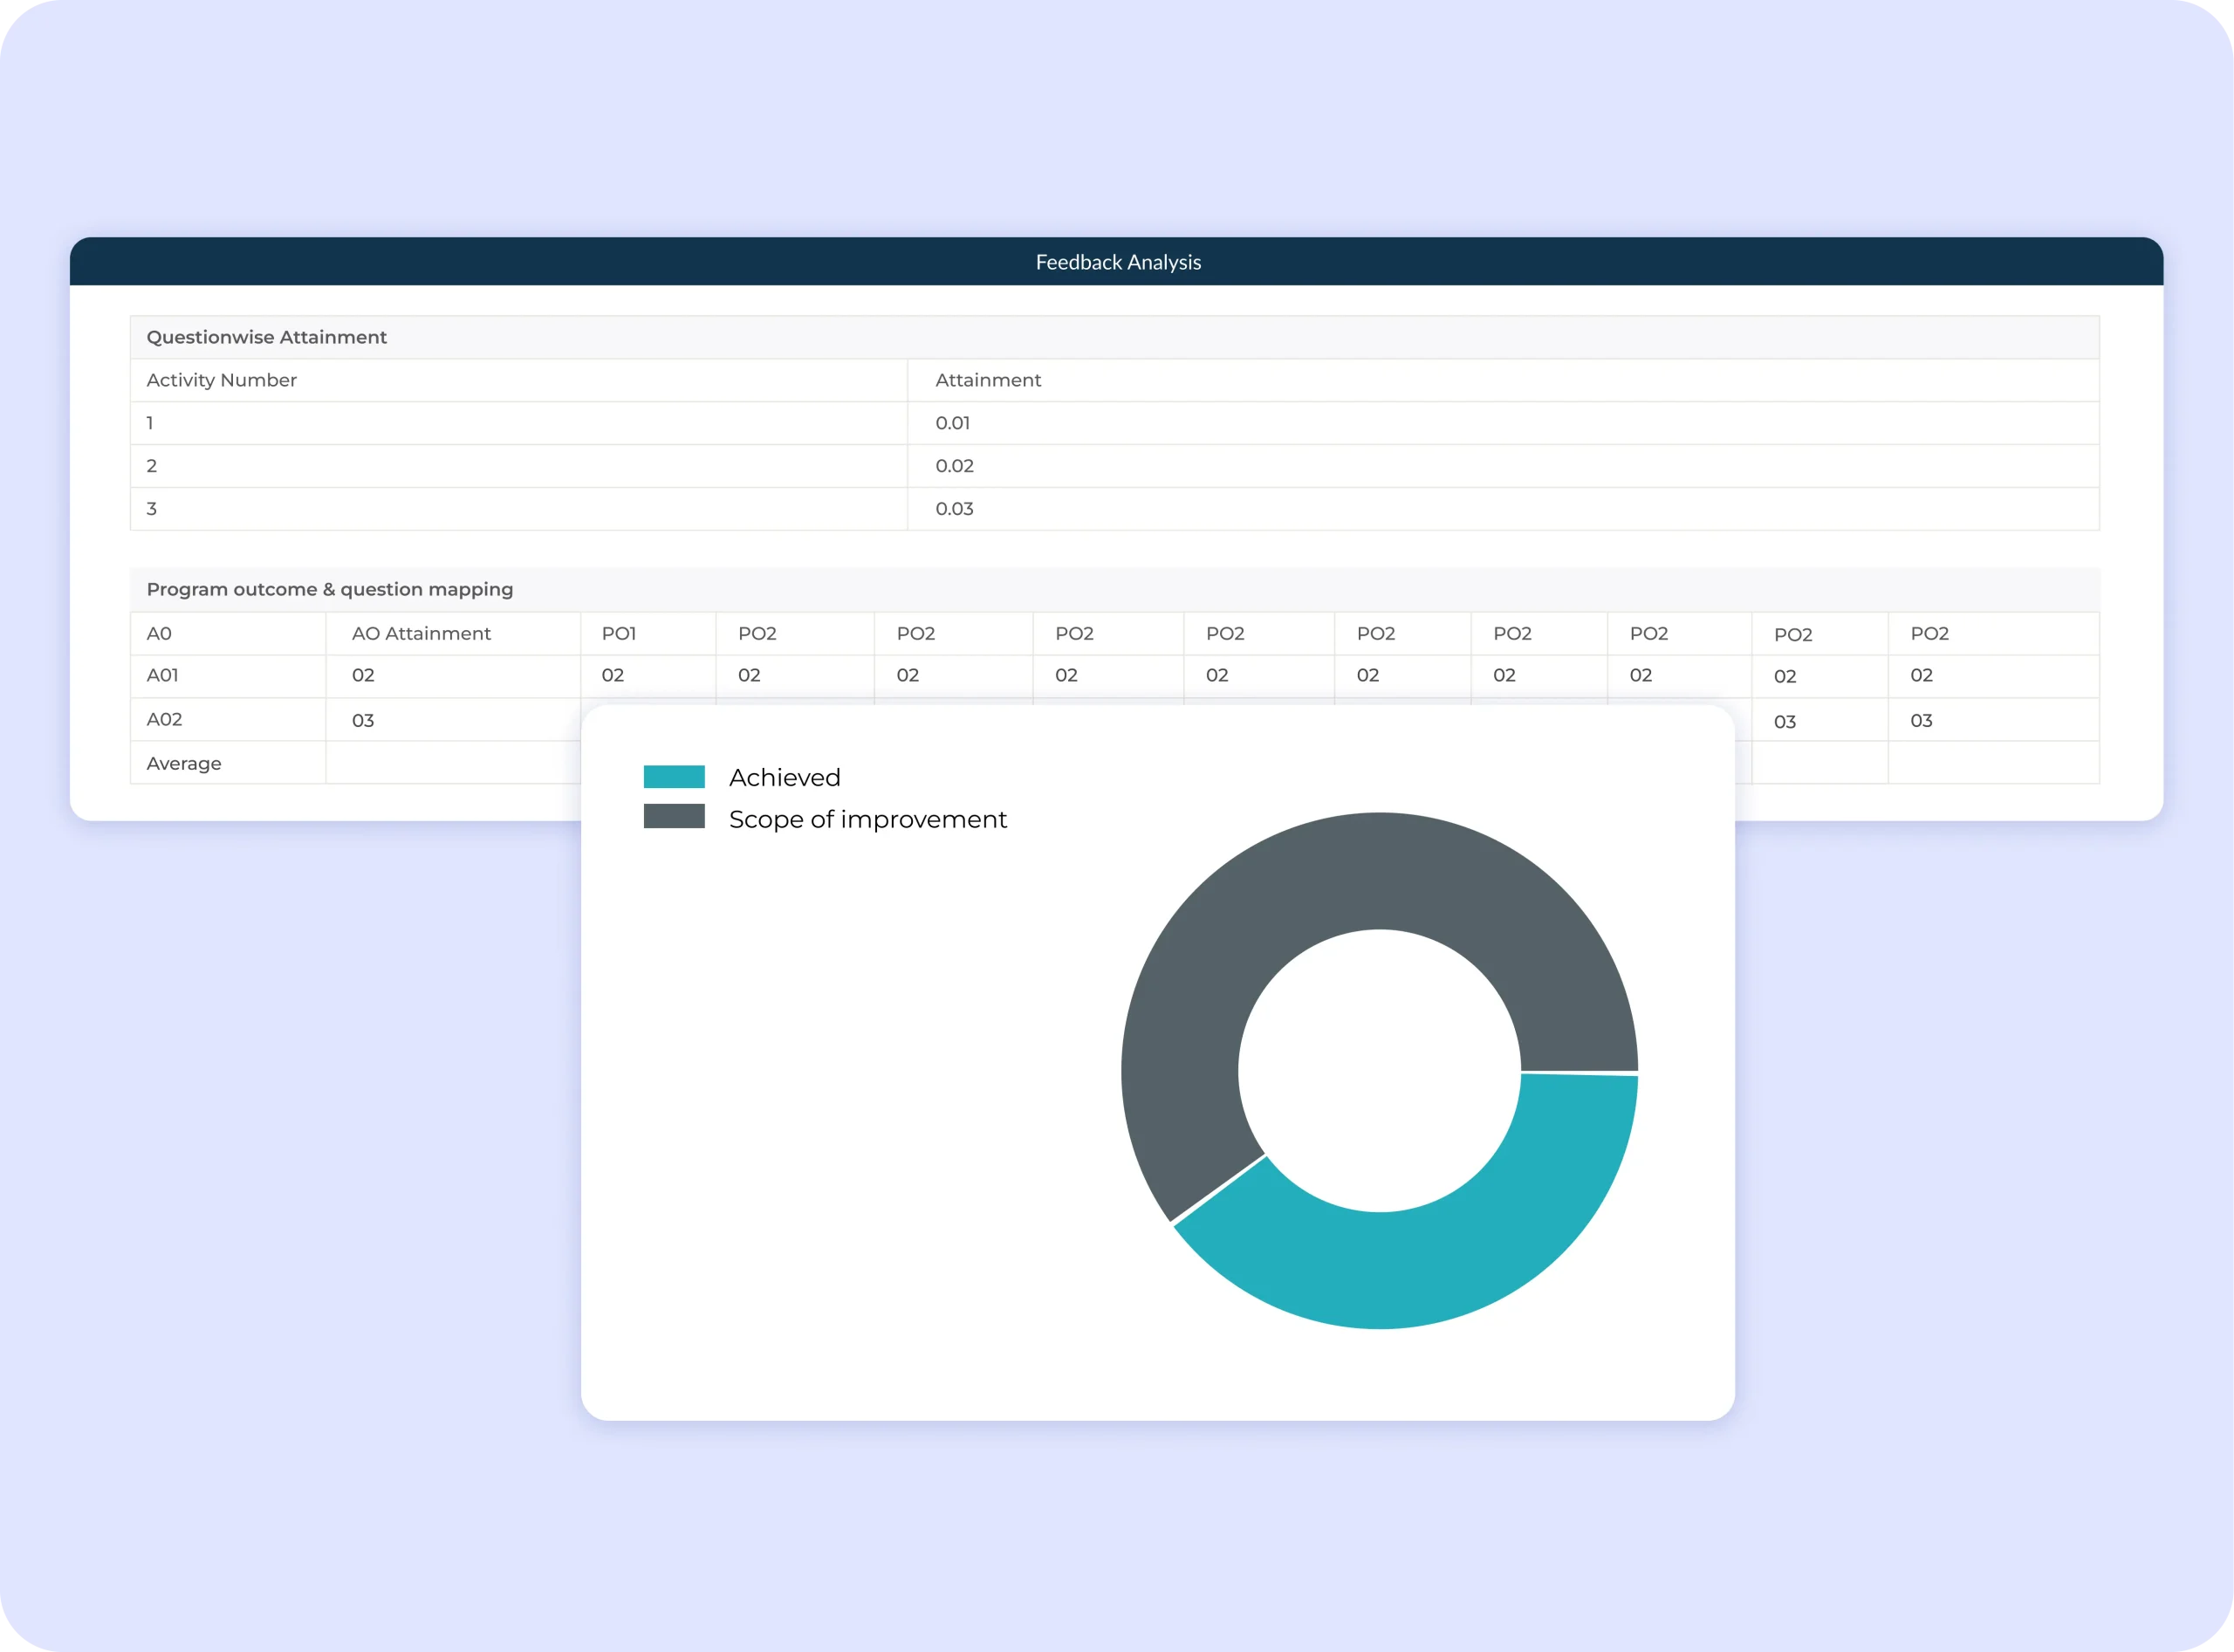The width and height of the screenshot is (2234, 1652).
Task: Select the A01 row label
Action: [162, 675]
